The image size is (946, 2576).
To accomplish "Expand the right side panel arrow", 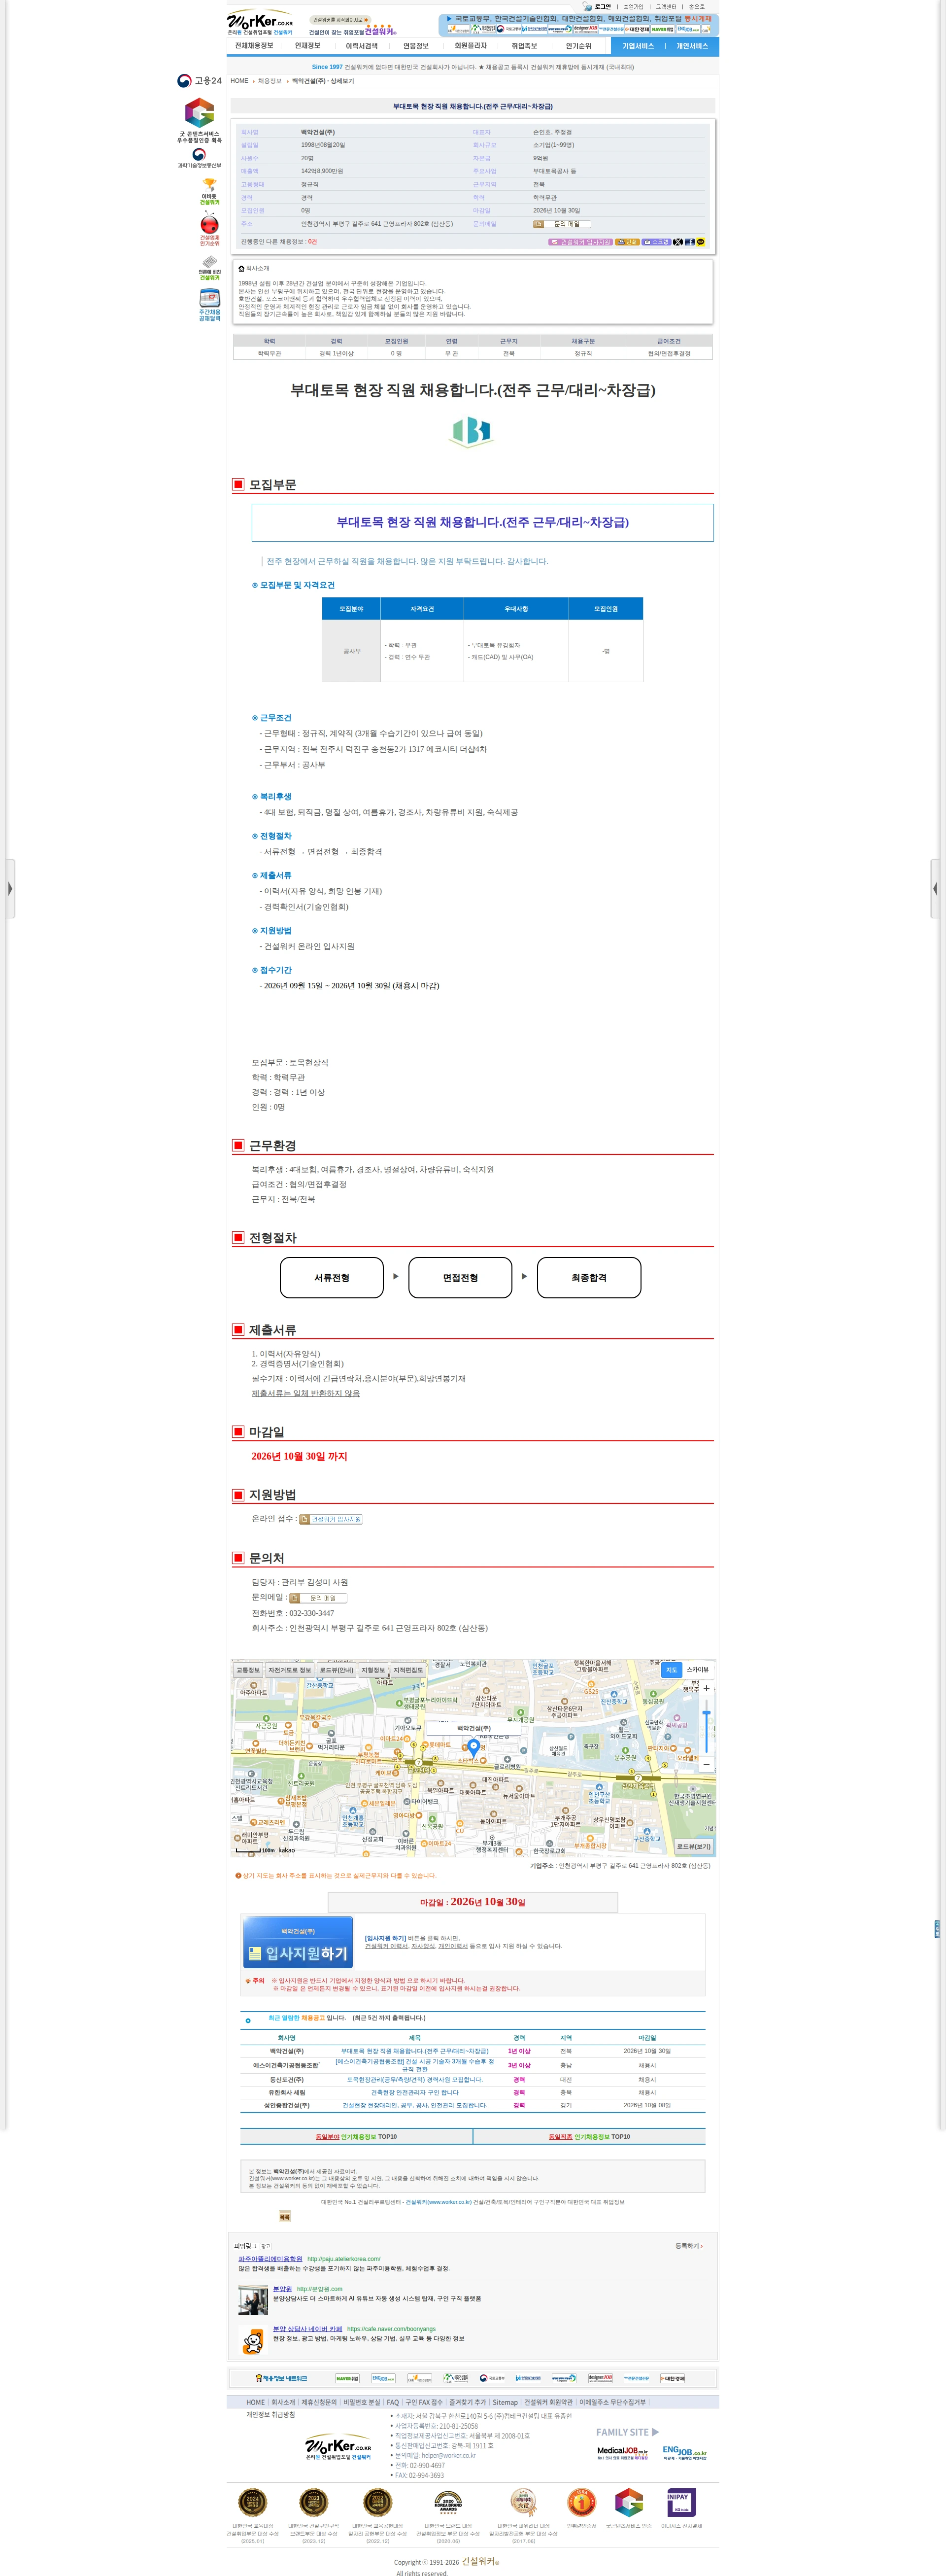I will point(935,888).
